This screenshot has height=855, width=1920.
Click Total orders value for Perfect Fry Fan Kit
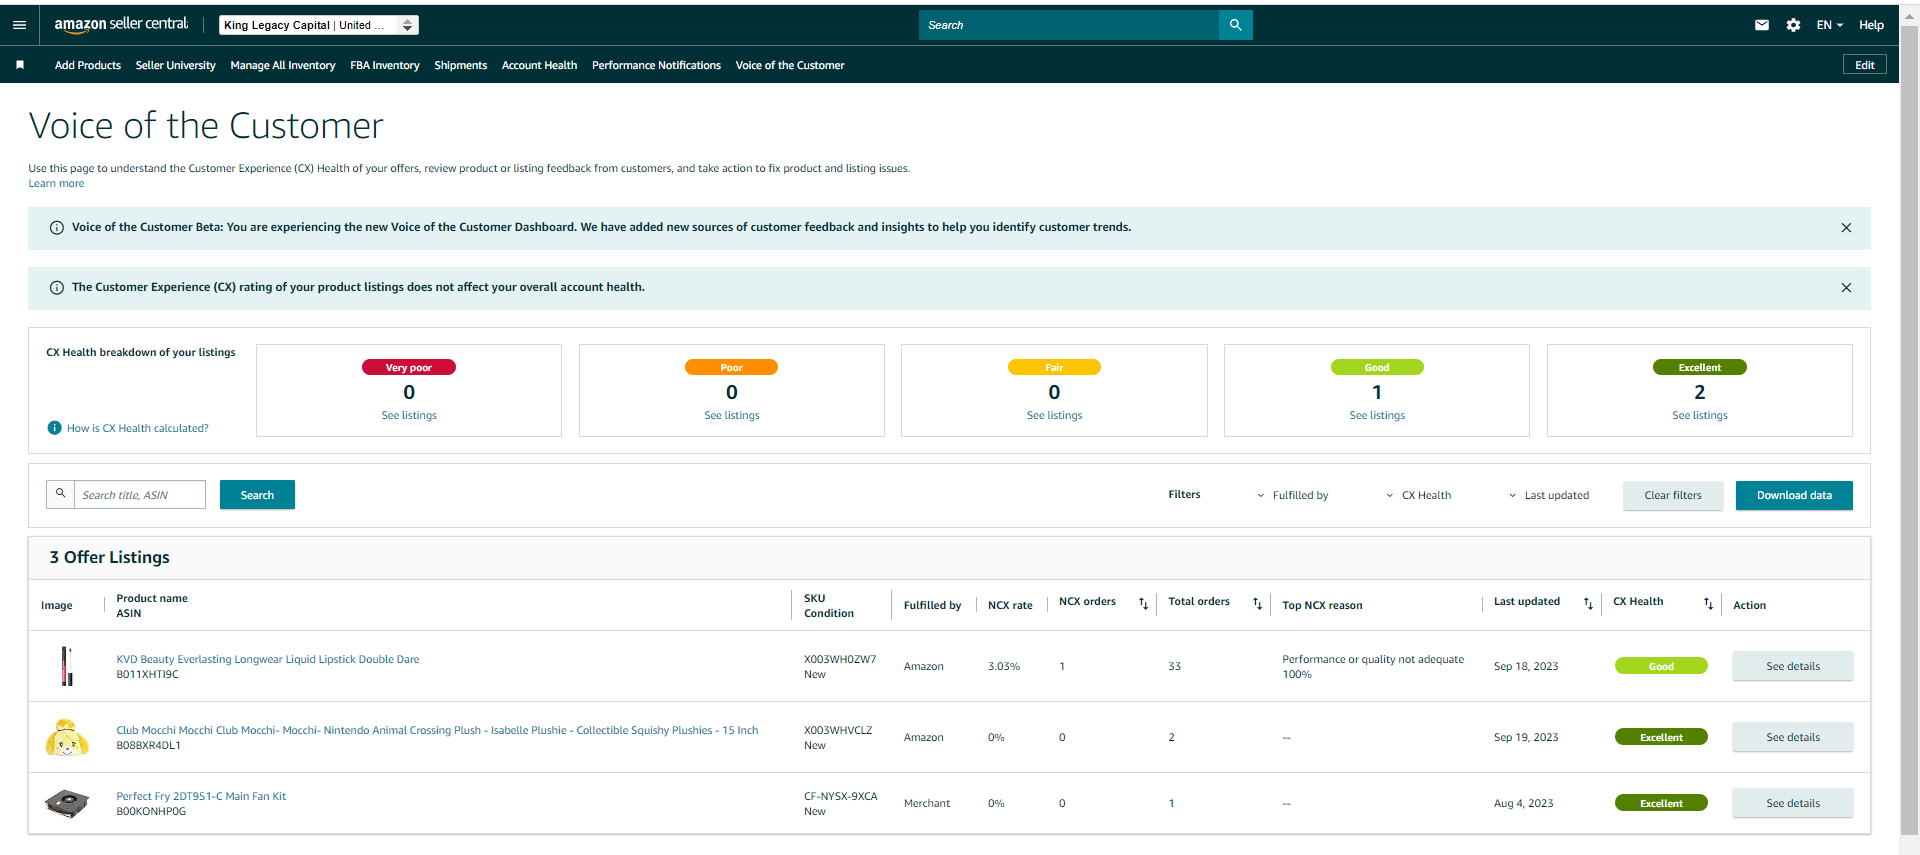coord(1171,803)
